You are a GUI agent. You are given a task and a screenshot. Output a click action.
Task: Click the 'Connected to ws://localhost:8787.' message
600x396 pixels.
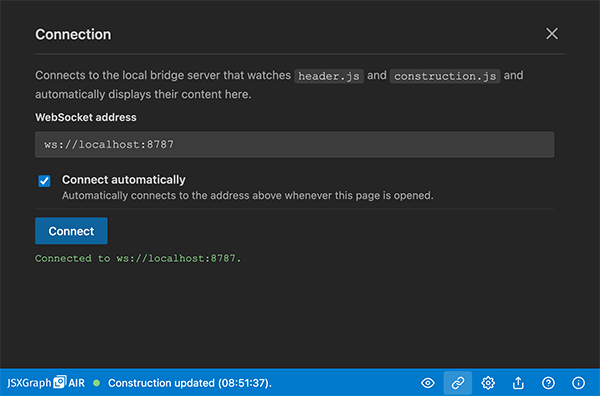click(x=138, y=259)
